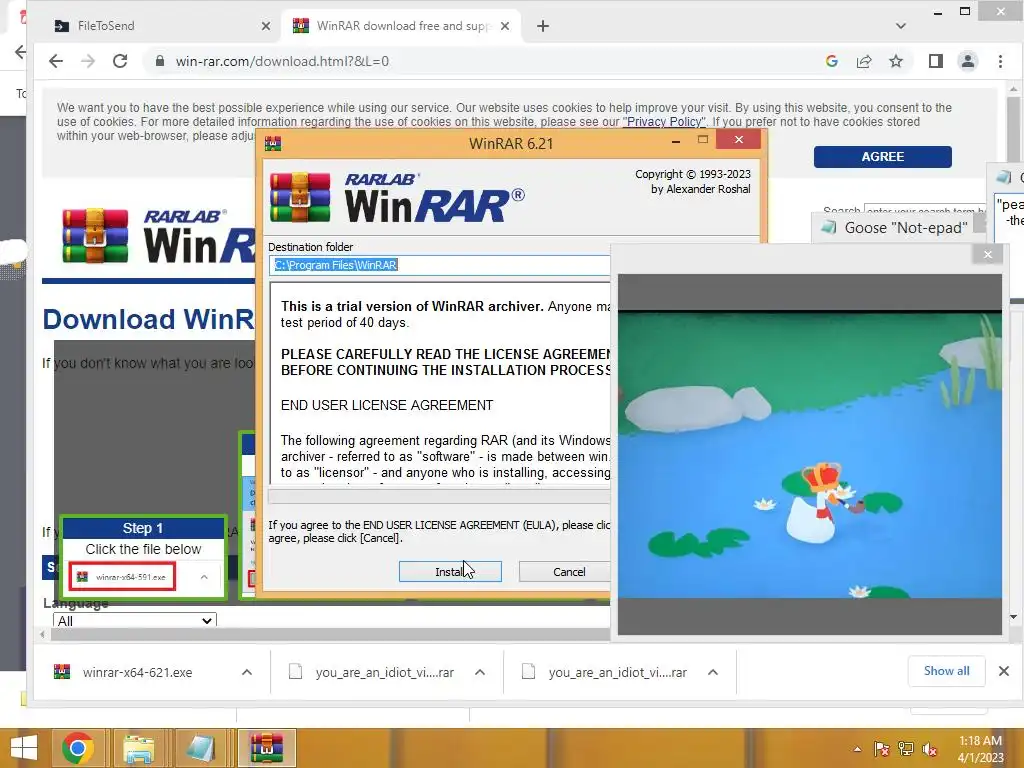Toggle the Chrome side panel
1024x768 pixels.
coord(935,61)
